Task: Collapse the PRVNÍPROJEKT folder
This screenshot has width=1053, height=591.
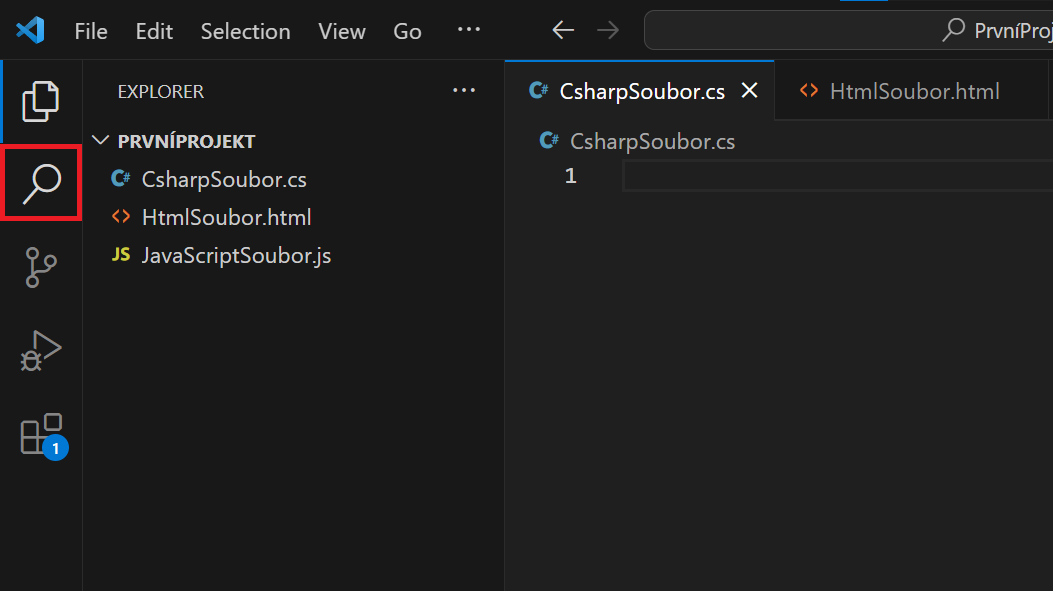Action: click(x=99, y=141)
